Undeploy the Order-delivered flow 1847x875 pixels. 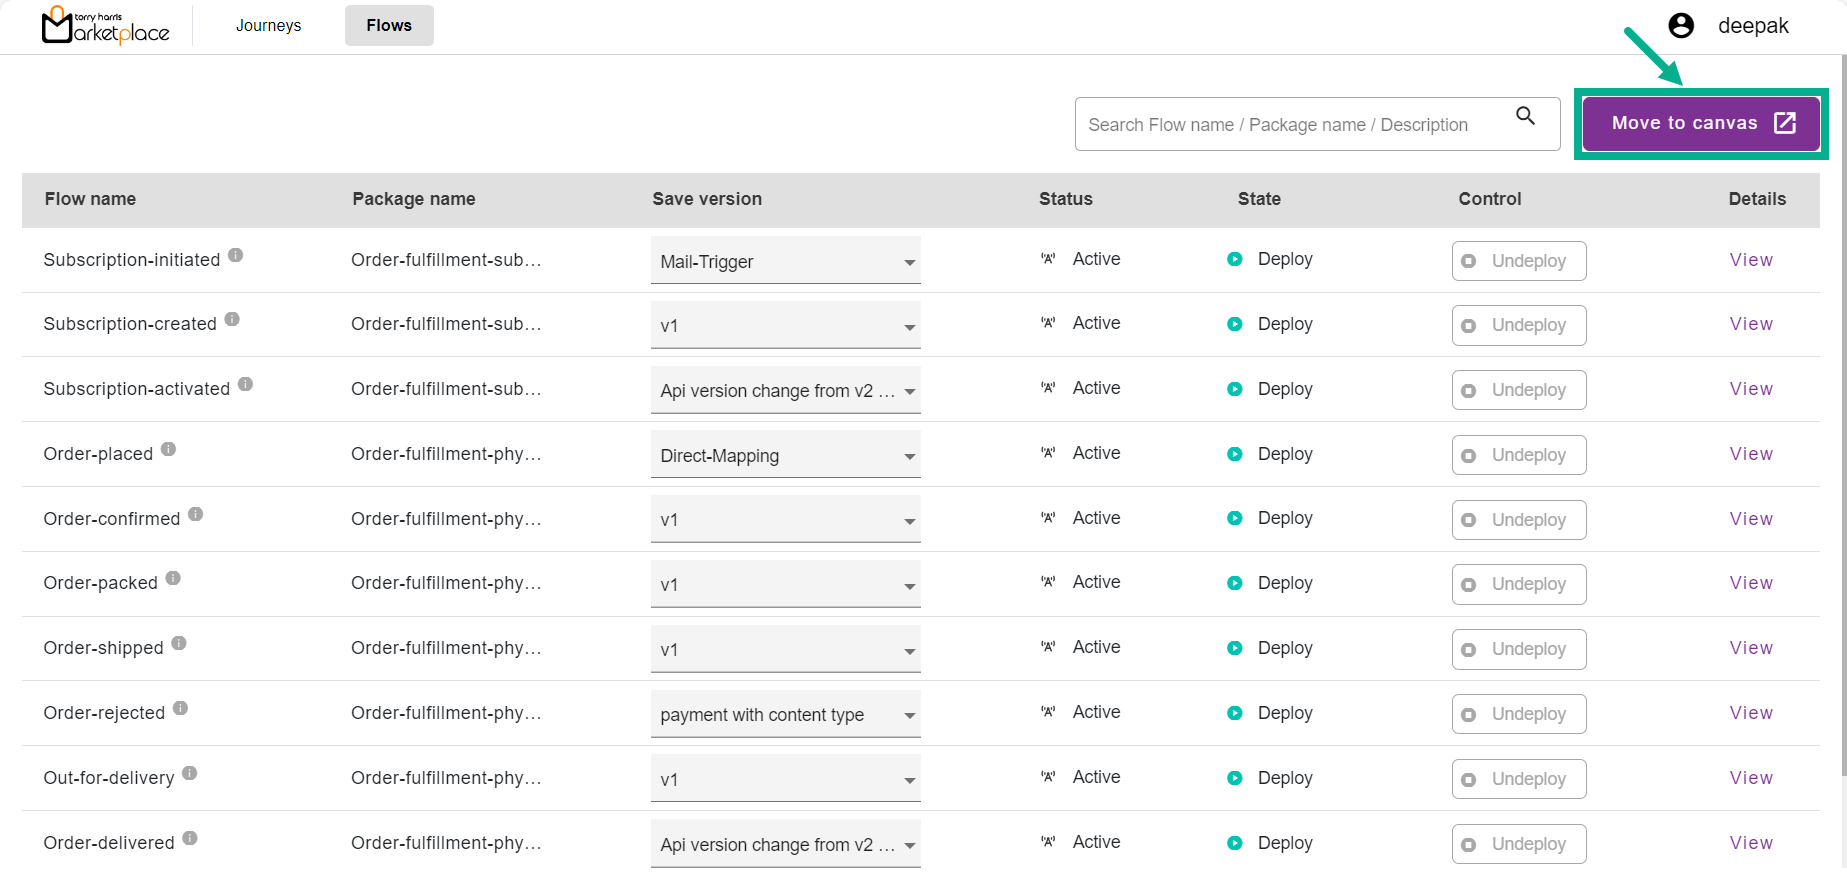[x=1518, y=844]
